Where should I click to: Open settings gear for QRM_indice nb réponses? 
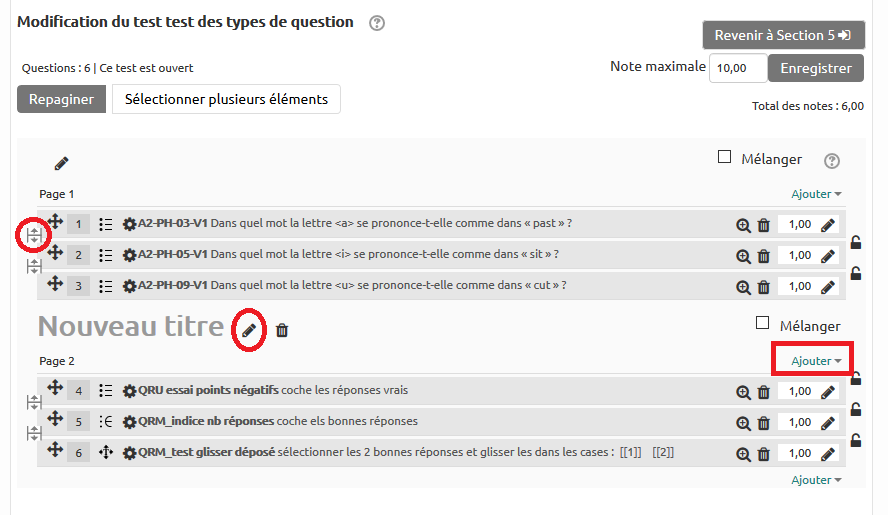129,422
